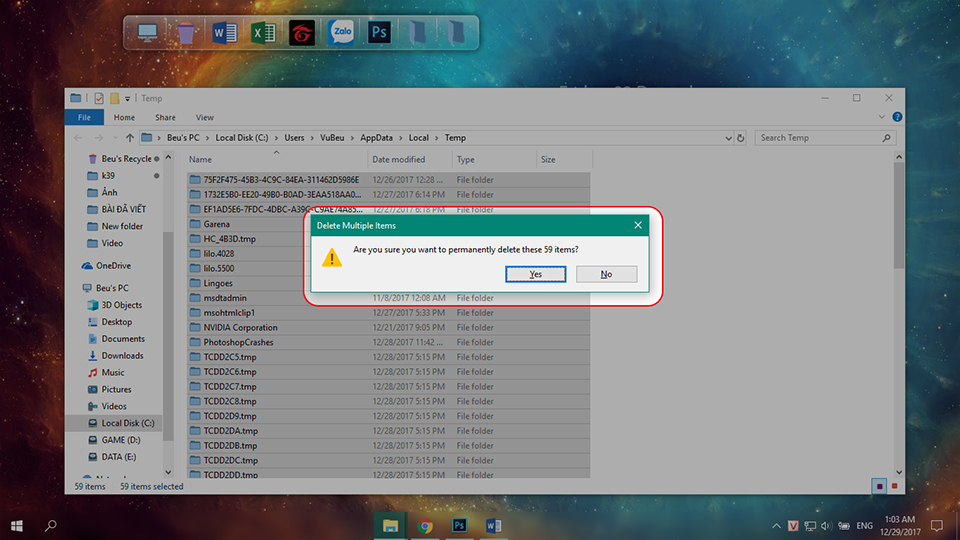Confirm deletion with the Yes button

535,274
